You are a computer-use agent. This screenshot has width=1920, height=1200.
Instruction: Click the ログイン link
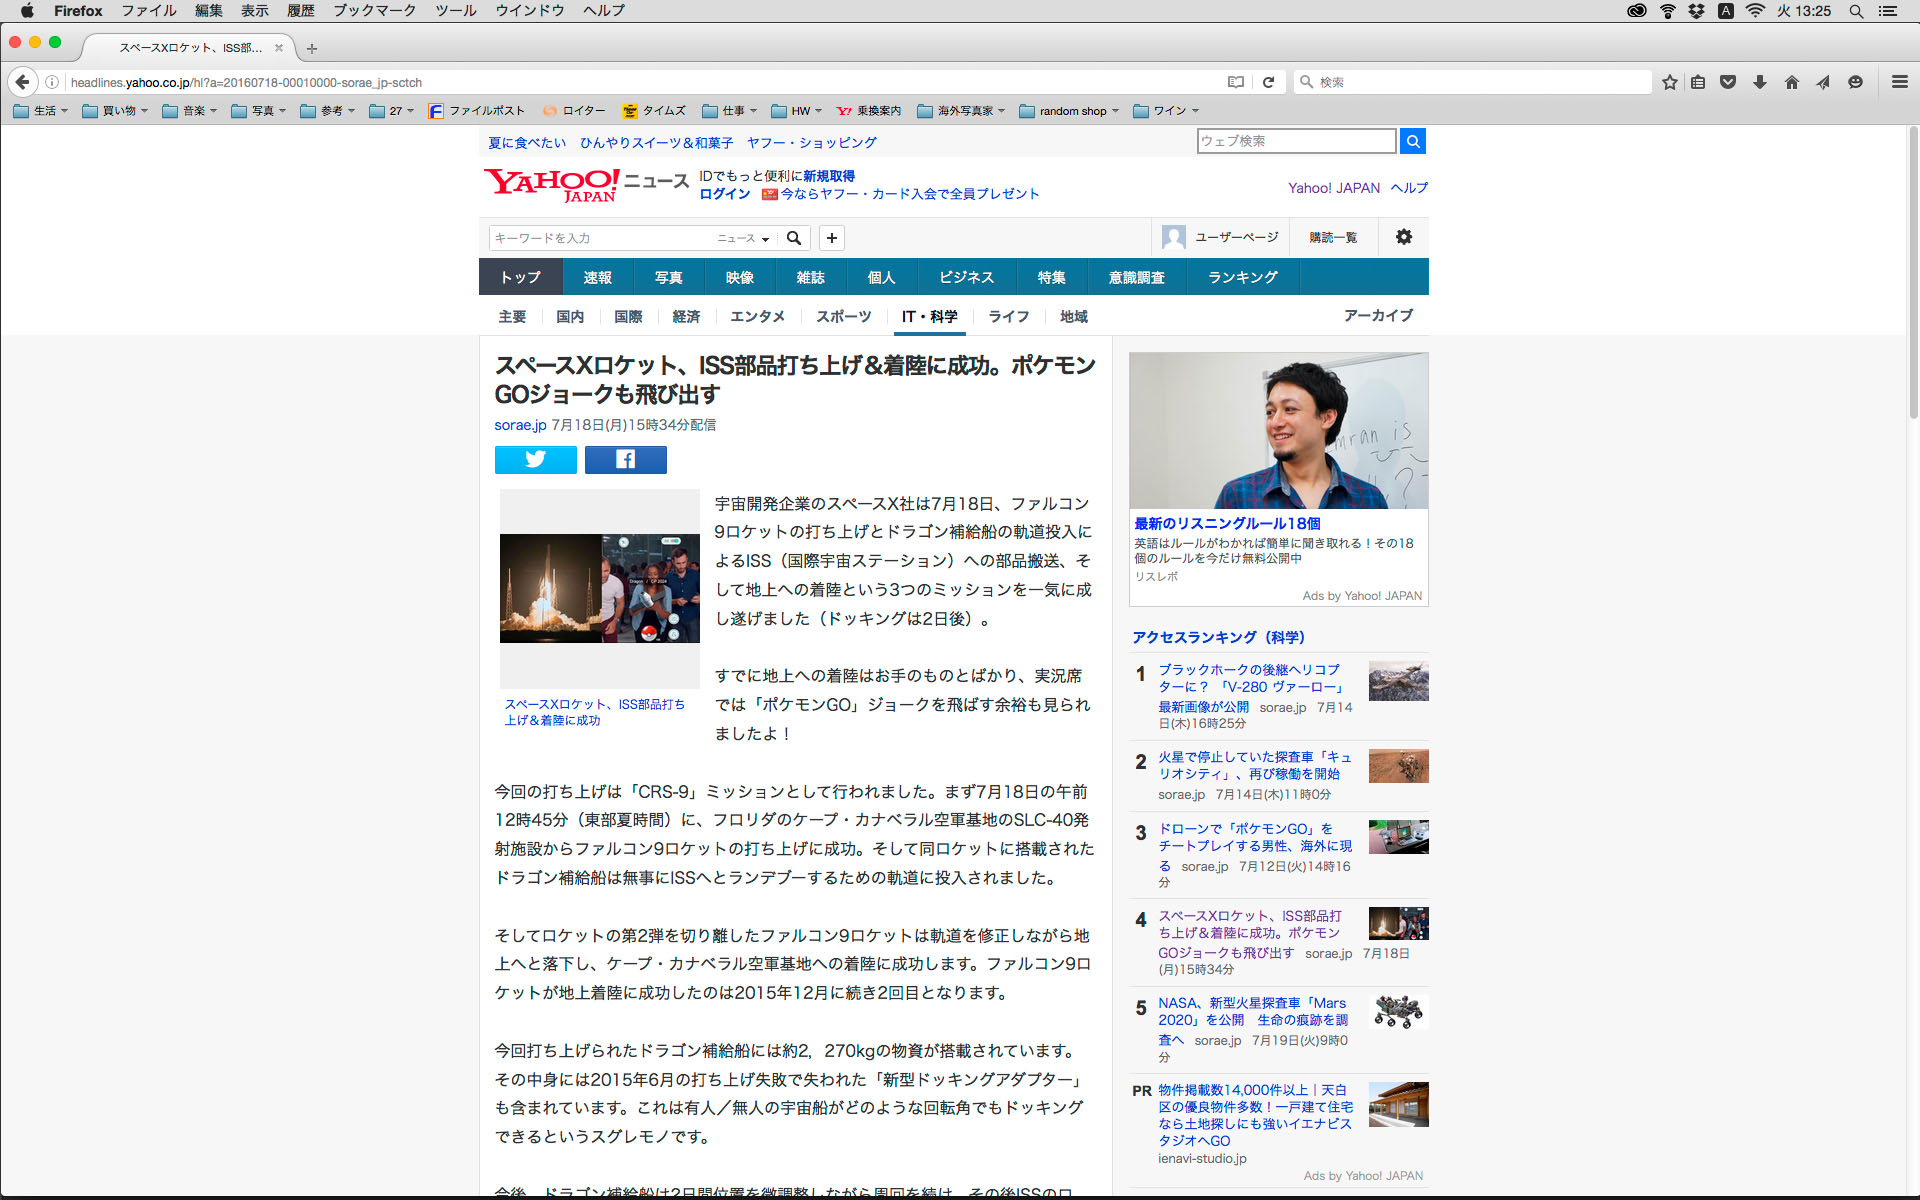(724, 194)
